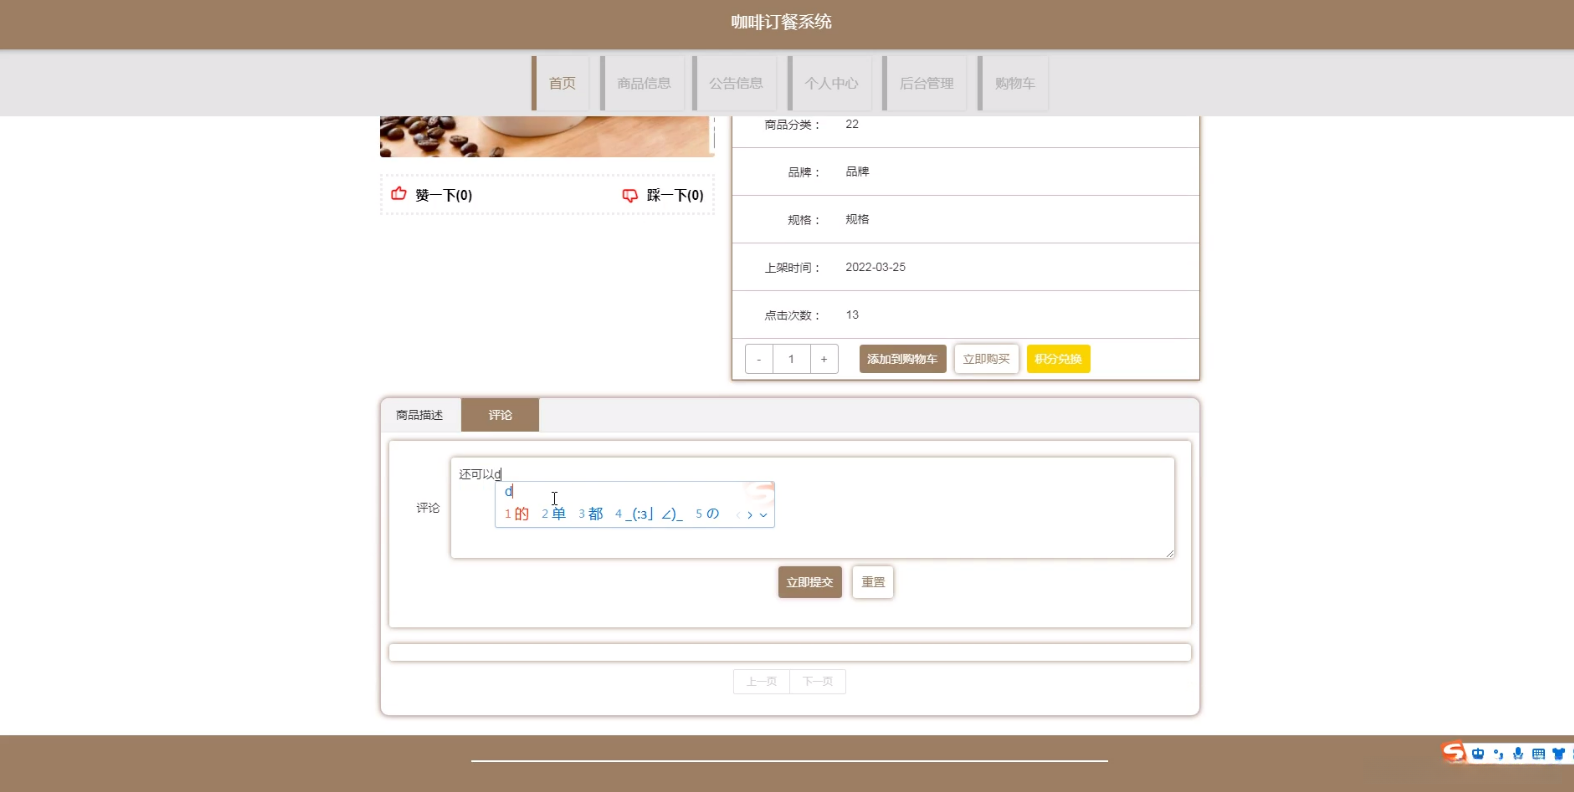1574x792 pixels.
Task: Open the Sogou input method logo menu
Action: point(1454,752)
